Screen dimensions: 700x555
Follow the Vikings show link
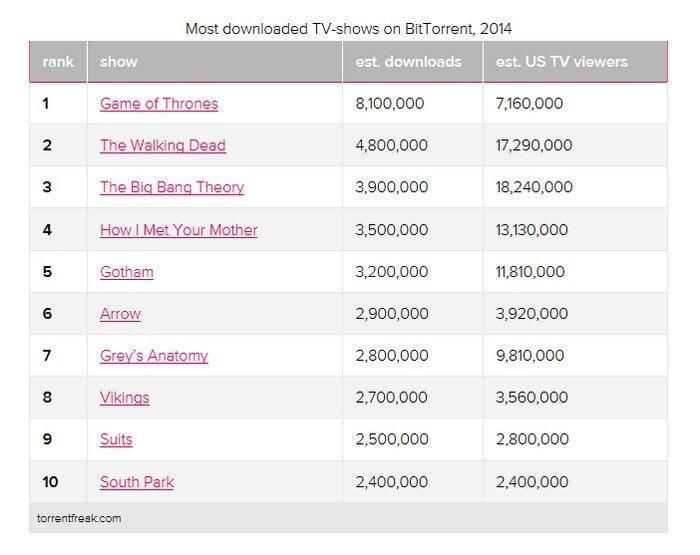124,397
